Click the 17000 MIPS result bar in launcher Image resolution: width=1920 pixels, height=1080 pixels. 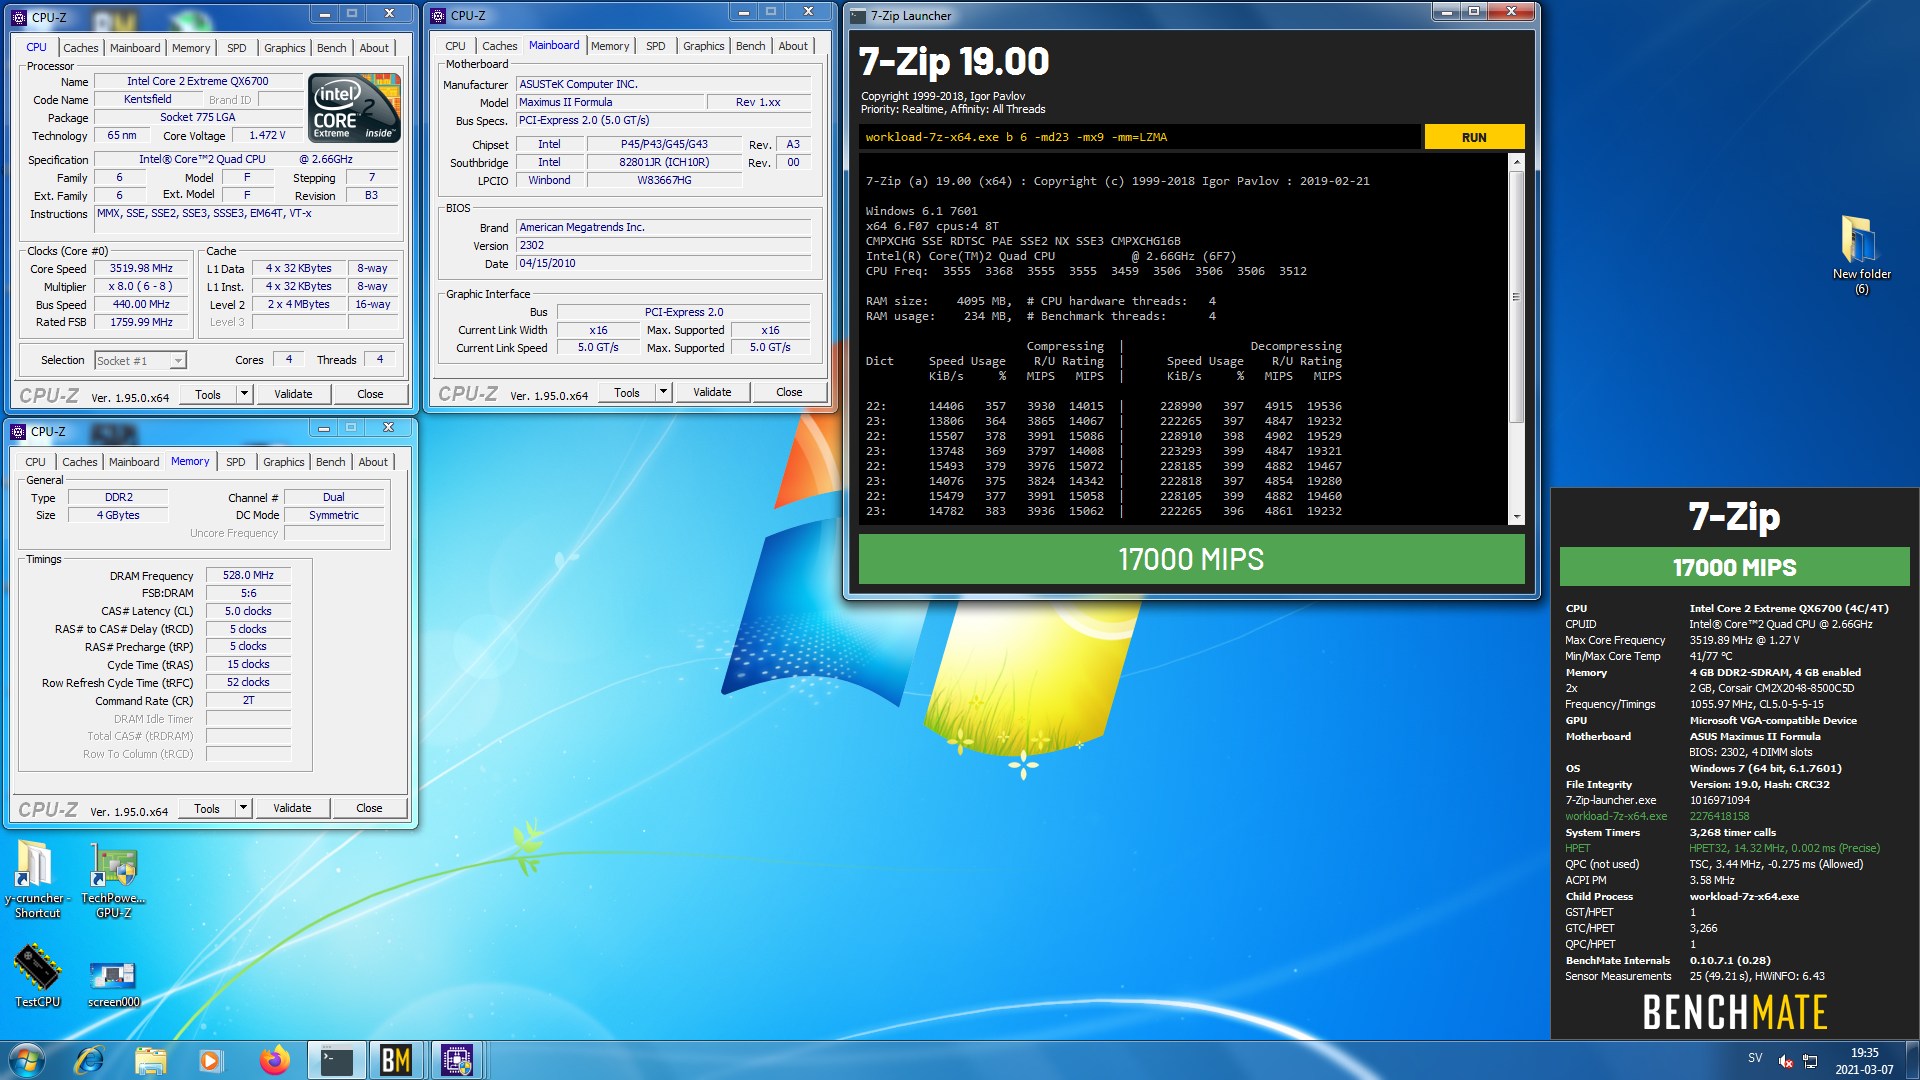pyautogui.click(x=1191, y=559)
